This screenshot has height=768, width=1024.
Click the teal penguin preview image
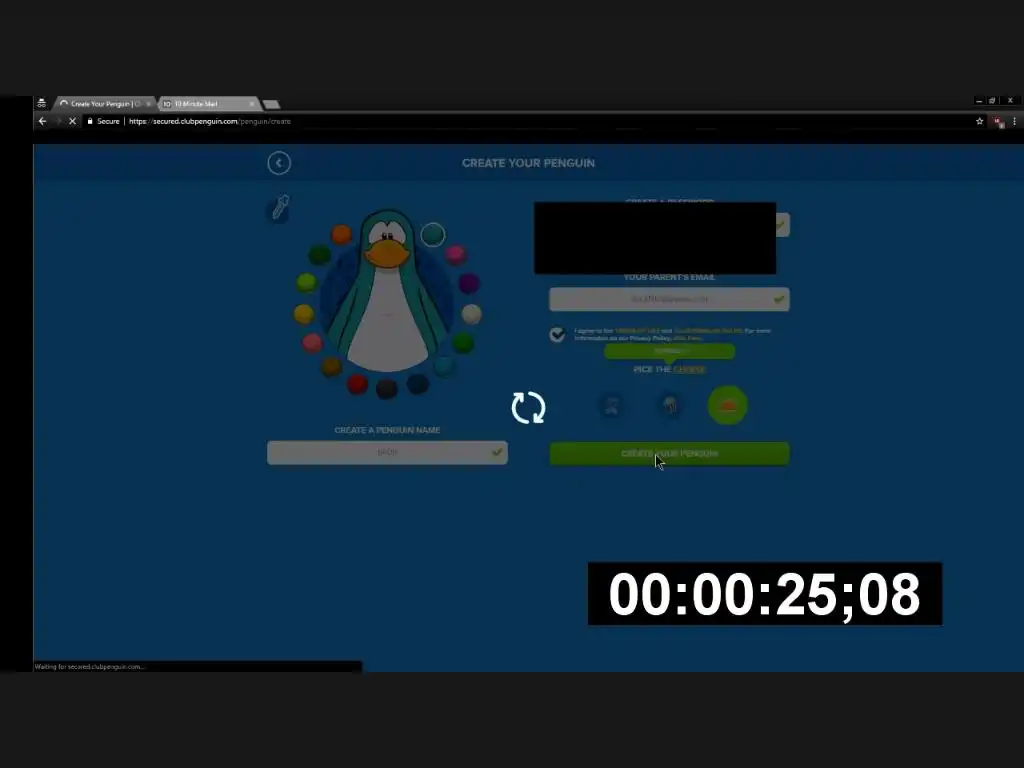click(x=387, y=291)
